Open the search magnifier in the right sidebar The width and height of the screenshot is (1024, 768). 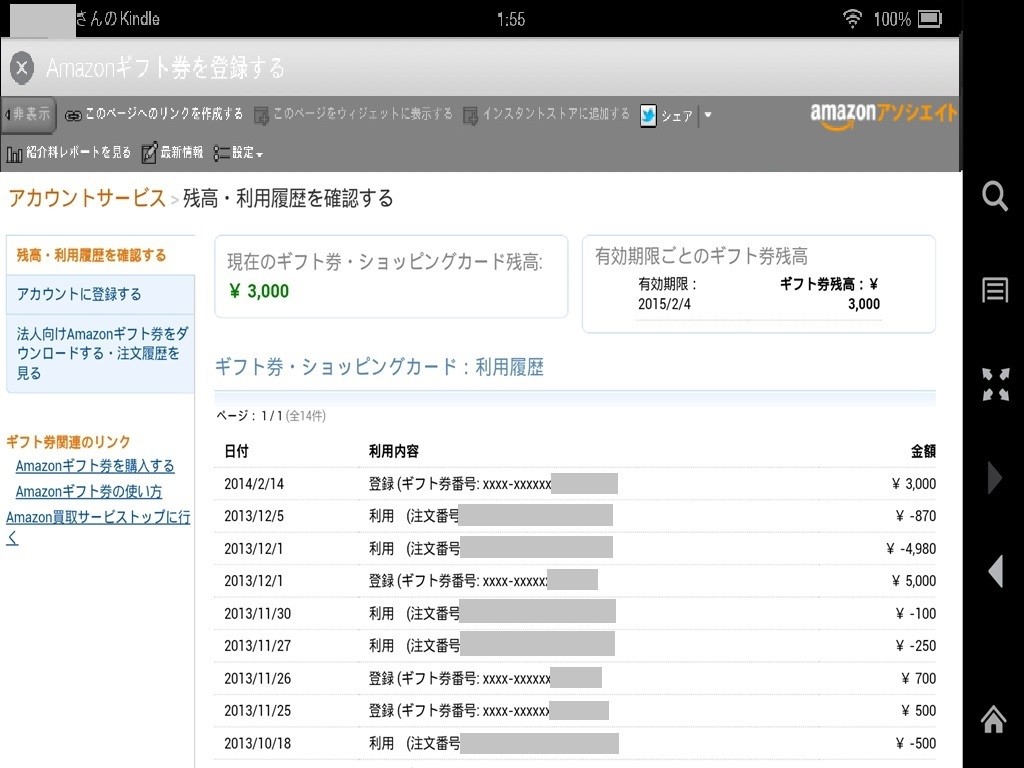[x=994, y=196]
